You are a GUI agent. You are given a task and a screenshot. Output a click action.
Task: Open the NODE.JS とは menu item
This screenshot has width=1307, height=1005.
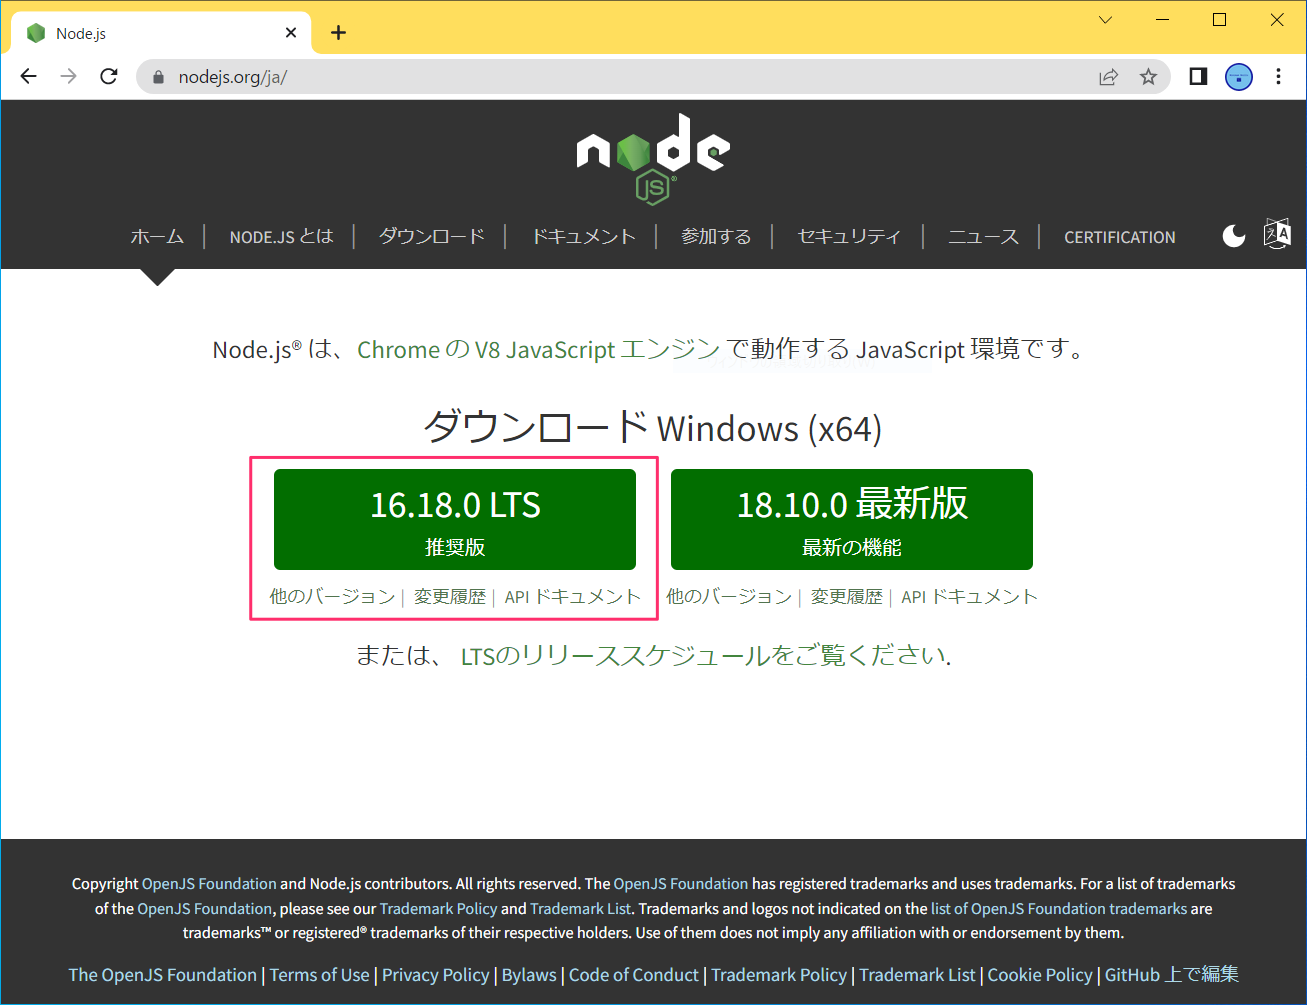[x=281, y=237]
